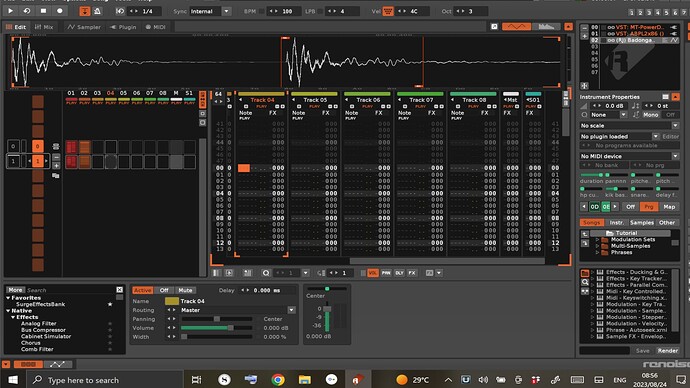Viewport: 690px width, 388px height.
Task: Toggle pattern follow icon in the transport
Action: pos(85,11)
